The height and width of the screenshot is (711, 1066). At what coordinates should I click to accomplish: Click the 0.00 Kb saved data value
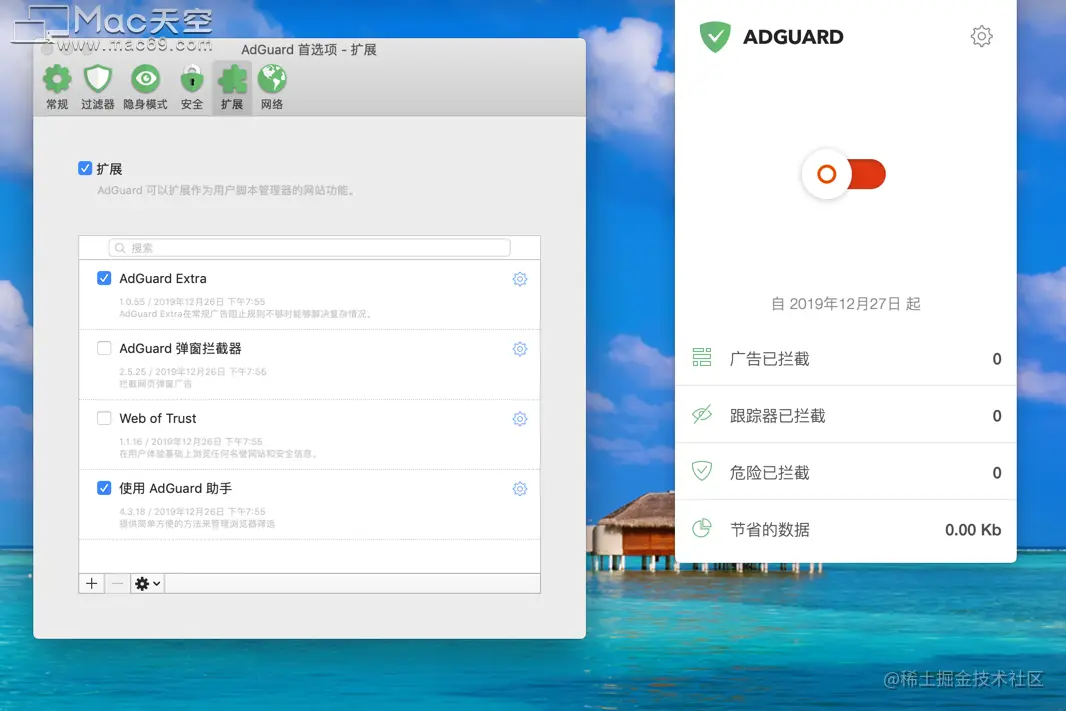(973, 530)
